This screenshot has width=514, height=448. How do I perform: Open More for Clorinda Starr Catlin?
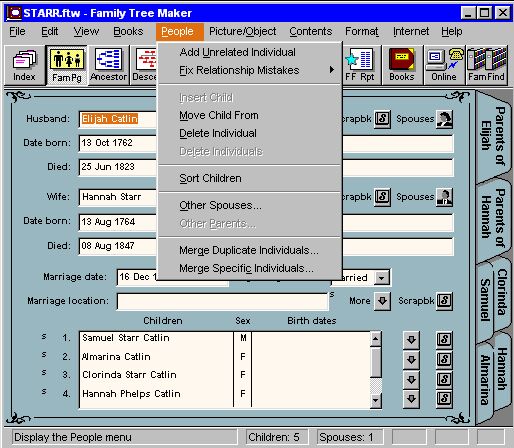click(x=411, y=379)
